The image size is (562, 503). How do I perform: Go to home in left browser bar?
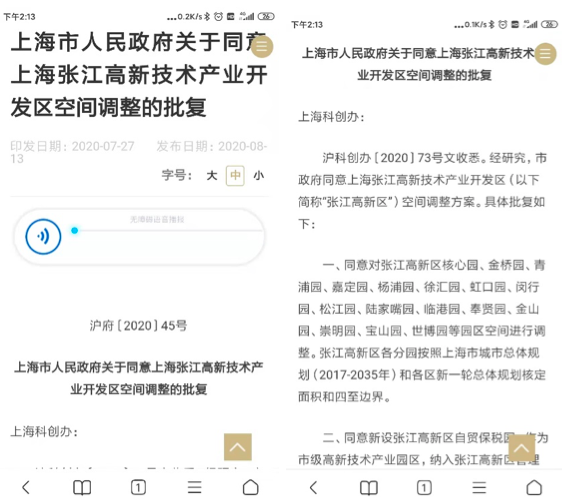(251, 487)
